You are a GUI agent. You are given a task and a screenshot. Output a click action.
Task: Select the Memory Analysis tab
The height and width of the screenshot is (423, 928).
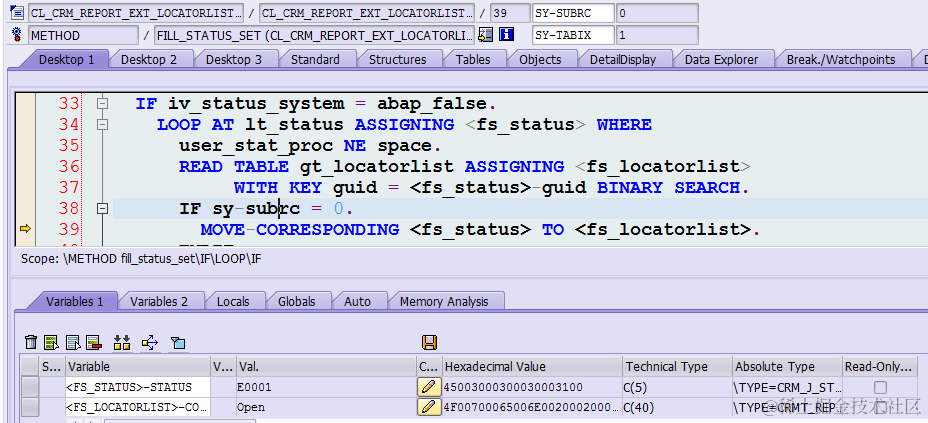point(444,301)
